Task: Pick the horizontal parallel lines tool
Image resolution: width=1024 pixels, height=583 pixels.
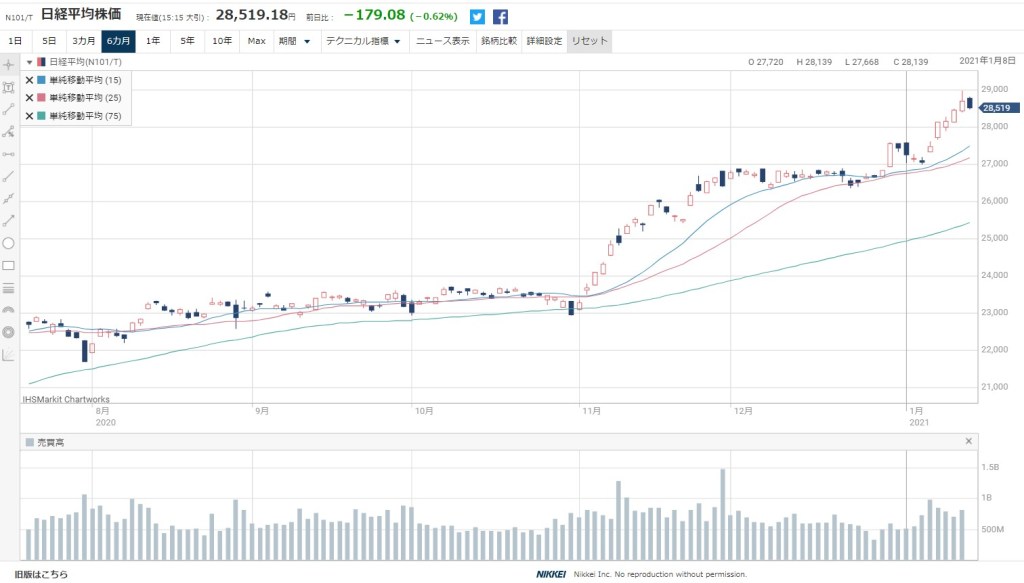Action: 9,288
